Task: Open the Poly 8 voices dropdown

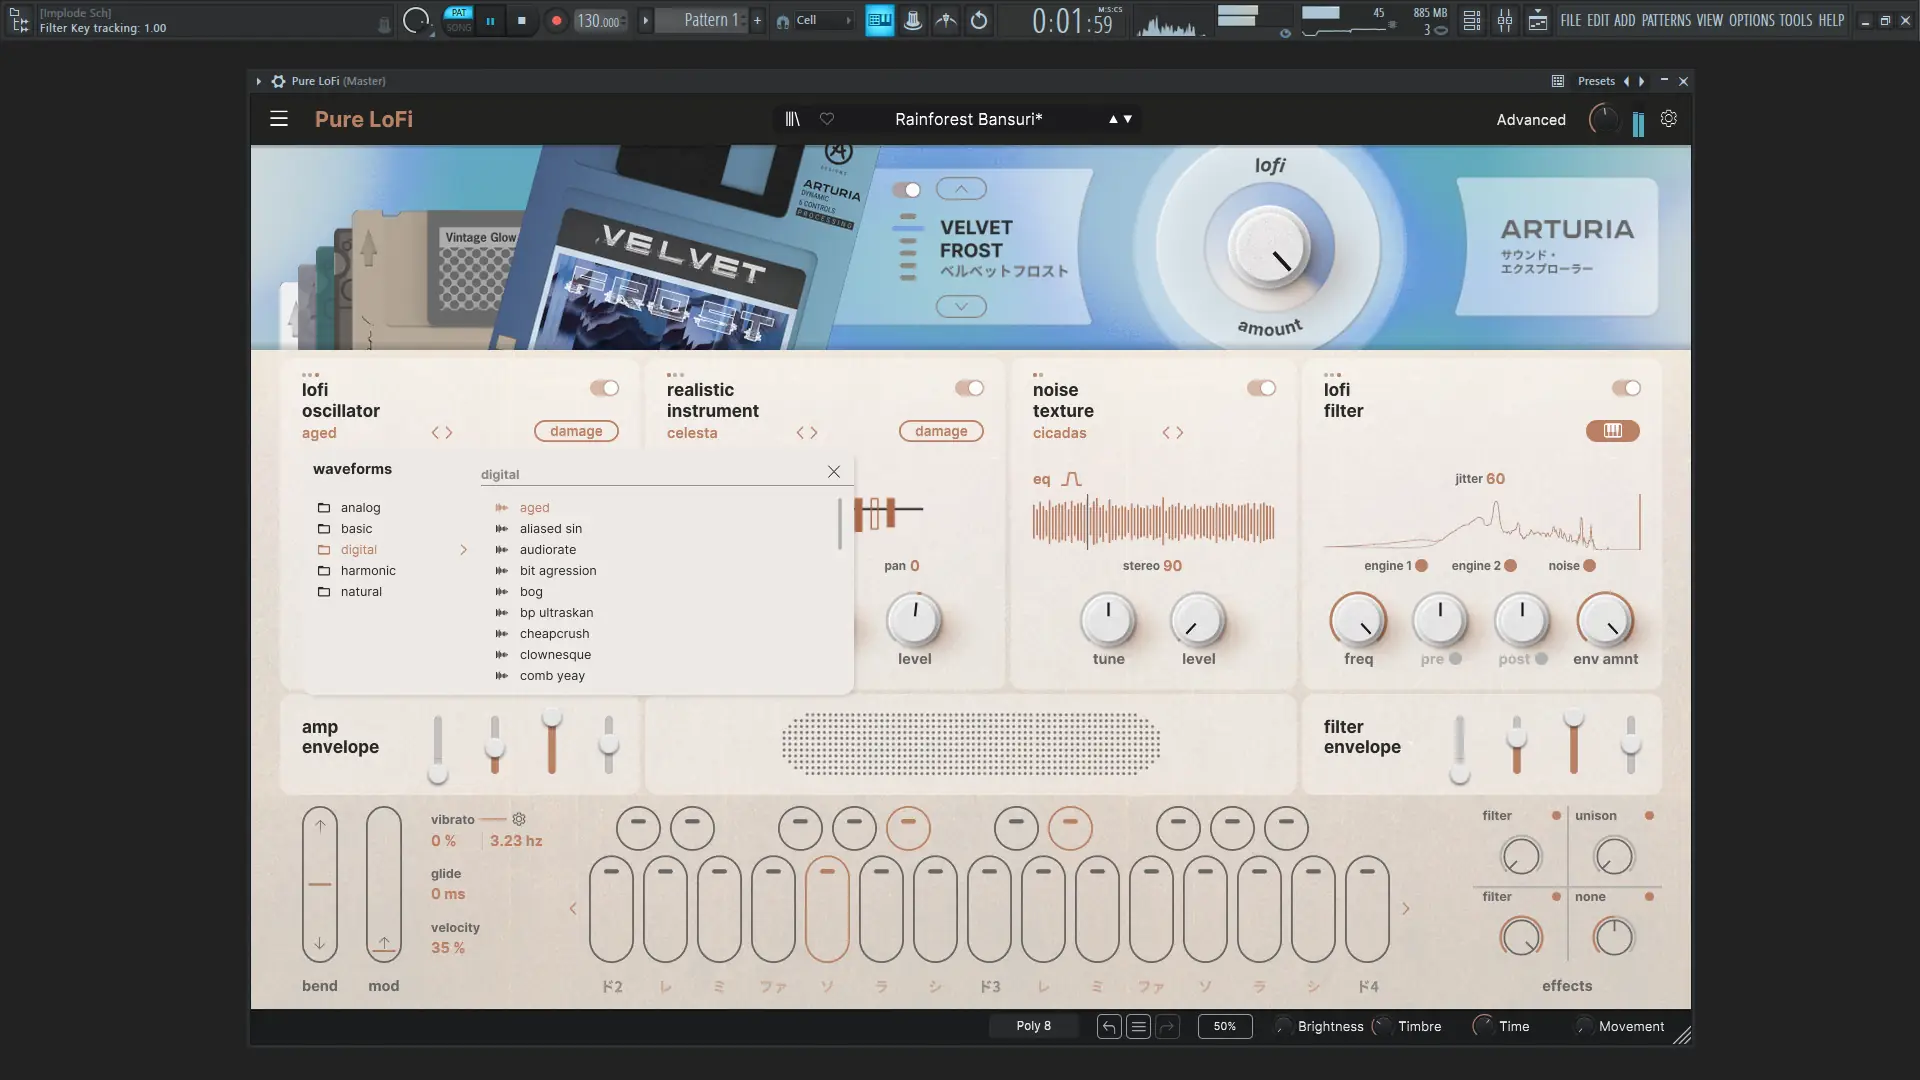Action: coord(1033,1026)
